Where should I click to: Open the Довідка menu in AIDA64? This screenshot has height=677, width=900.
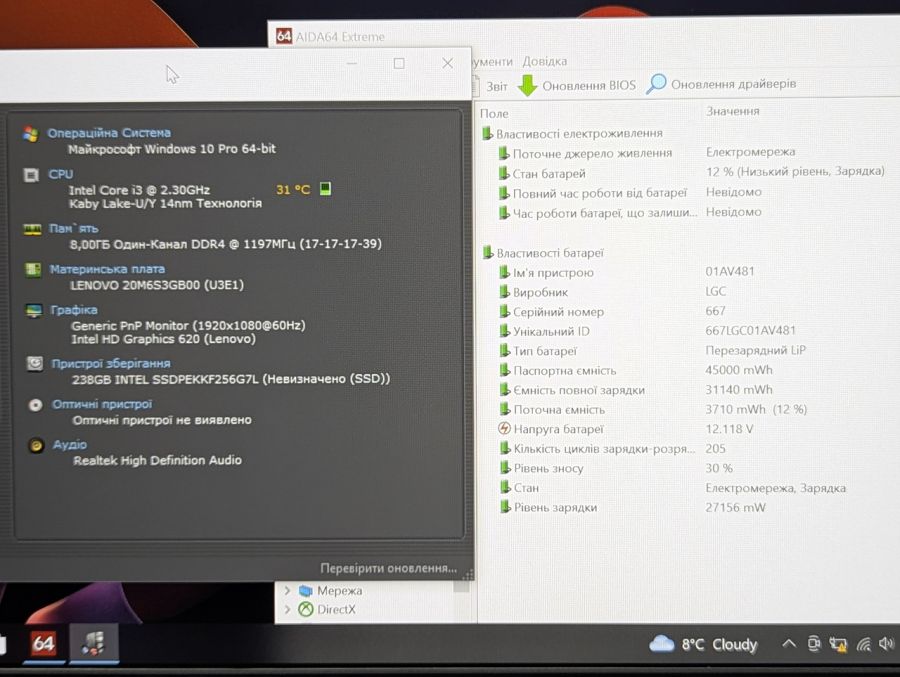pyautogui.click(x=545, y=61)
